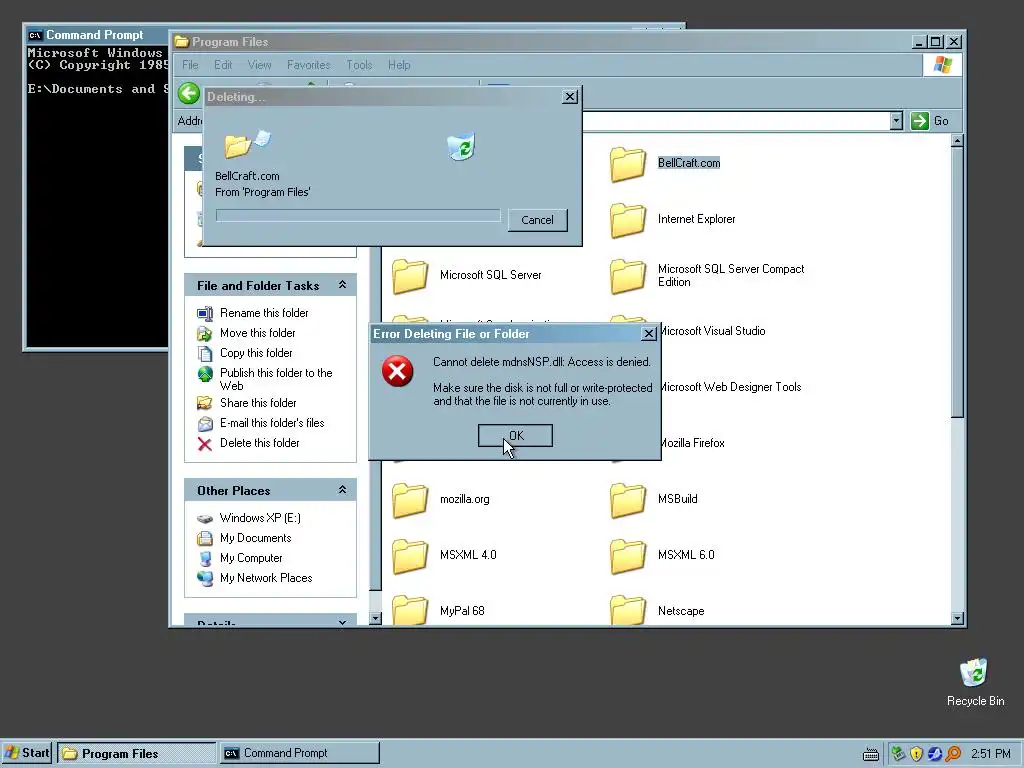Collapse the Other Places panel

[342, 490]
